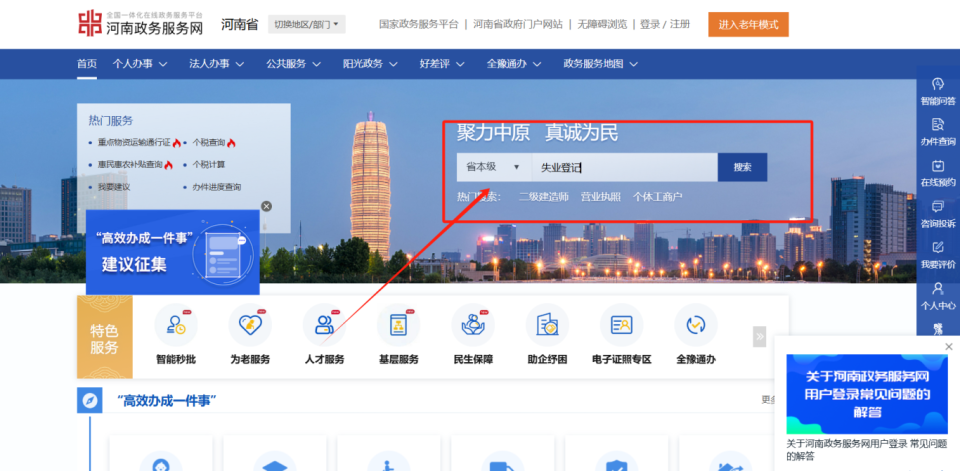Close the 建议征集 floating banner
The image size is (960, 471).
pyautogui.click(x=266, y=206)
